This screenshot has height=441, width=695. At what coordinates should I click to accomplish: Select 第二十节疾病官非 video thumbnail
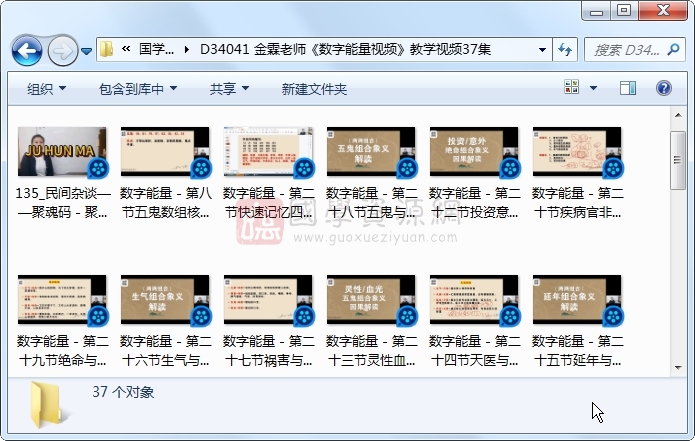click(578, 152)
